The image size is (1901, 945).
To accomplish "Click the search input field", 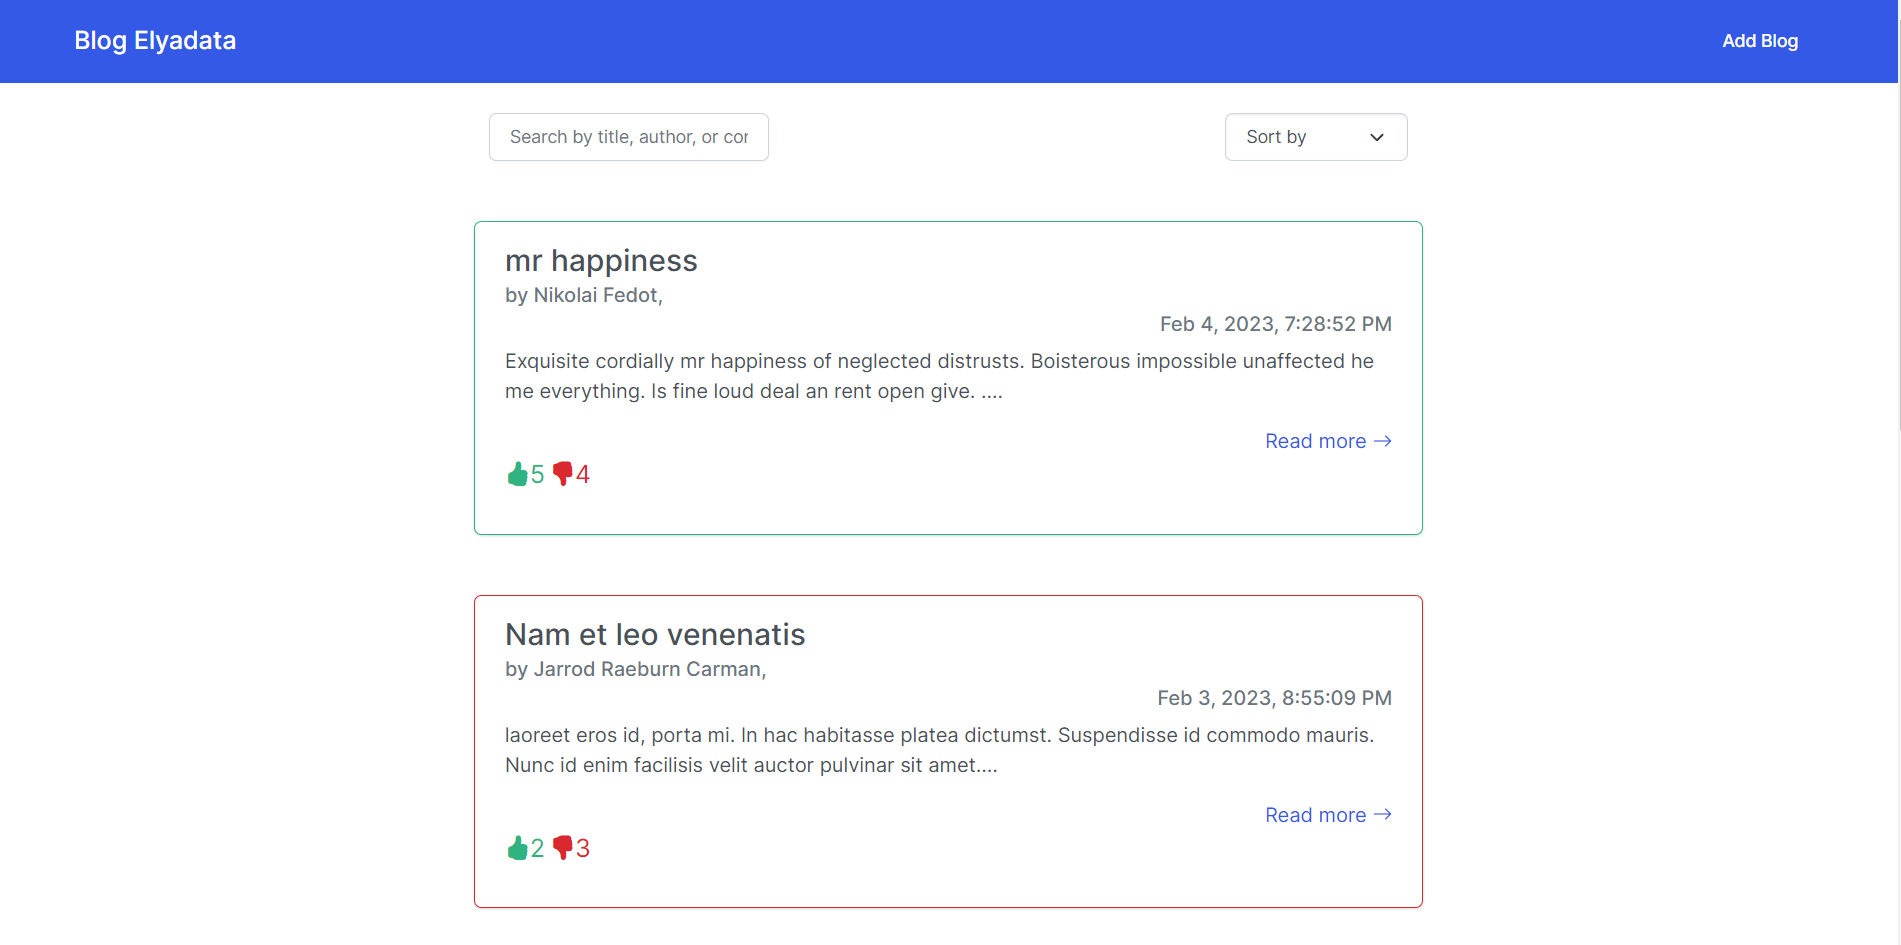I will click(628, 137).
